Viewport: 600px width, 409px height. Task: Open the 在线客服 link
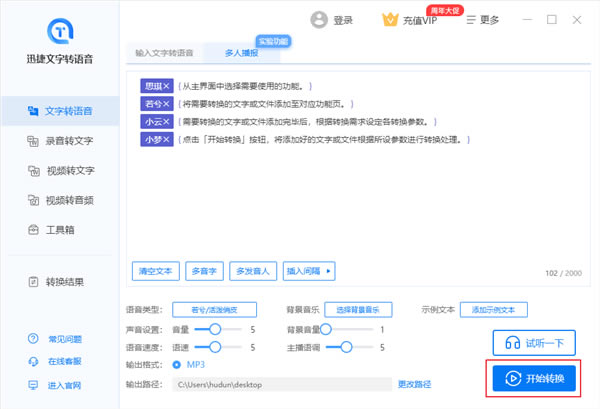click(65, 361)
